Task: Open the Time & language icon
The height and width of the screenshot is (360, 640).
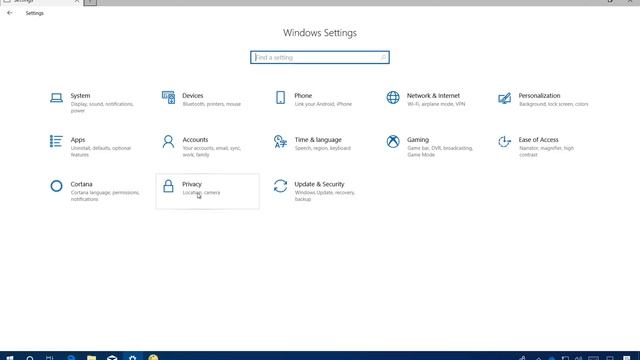Action: [x=280, y=141]
